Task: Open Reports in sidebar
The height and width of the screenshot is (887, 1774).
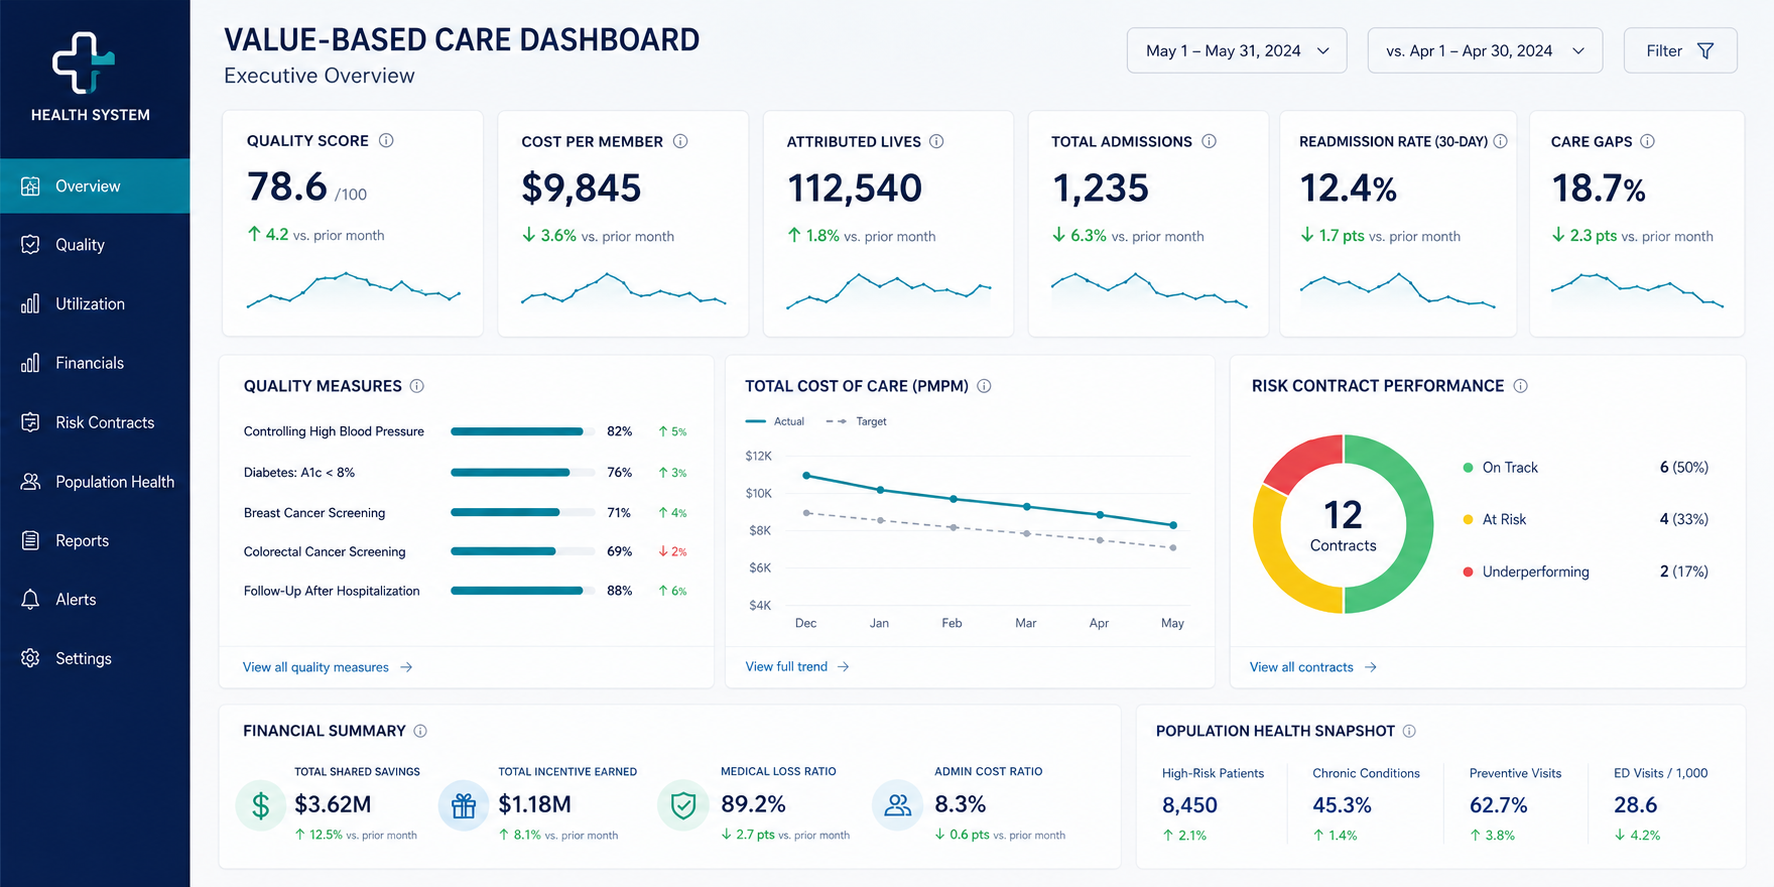Action: pos(95,541)
